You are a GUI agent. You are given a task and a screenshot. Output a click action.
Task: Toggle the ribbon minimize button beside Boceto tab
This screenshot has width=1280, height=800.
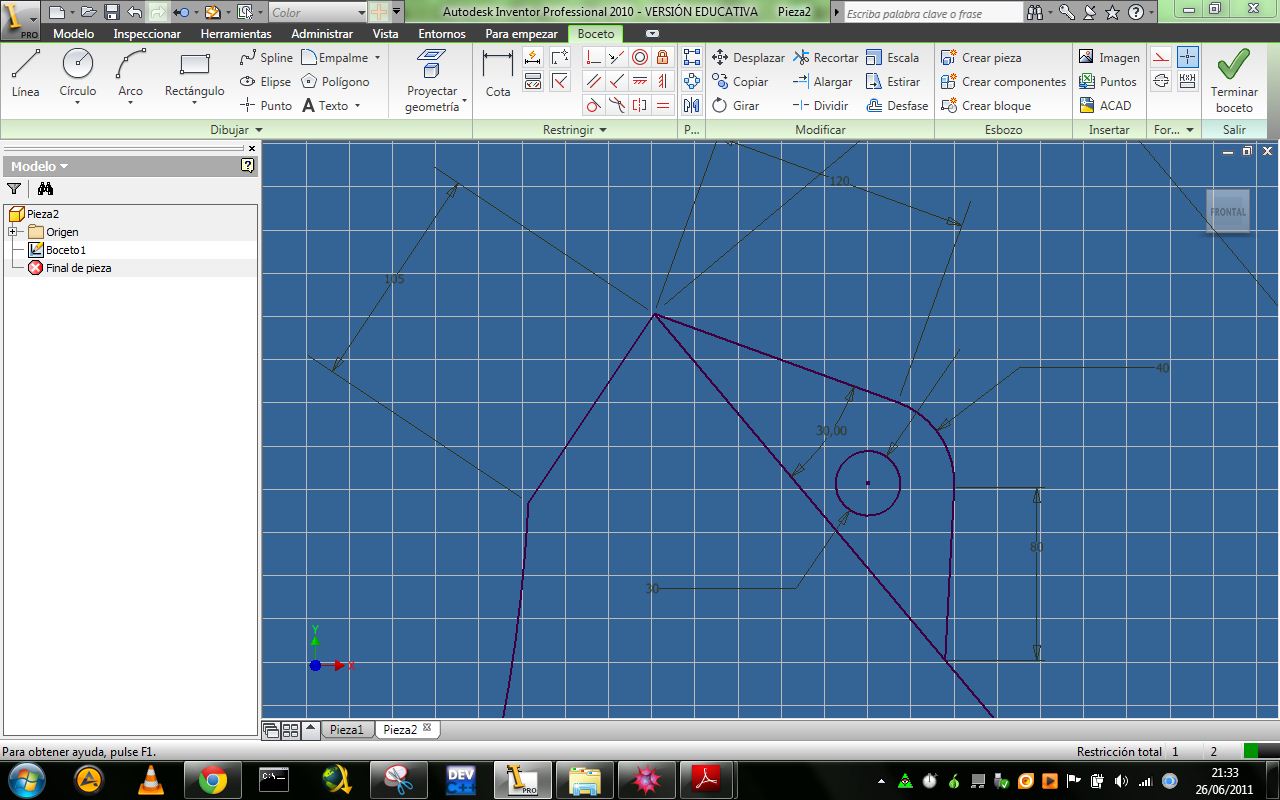tap(653, 34)
